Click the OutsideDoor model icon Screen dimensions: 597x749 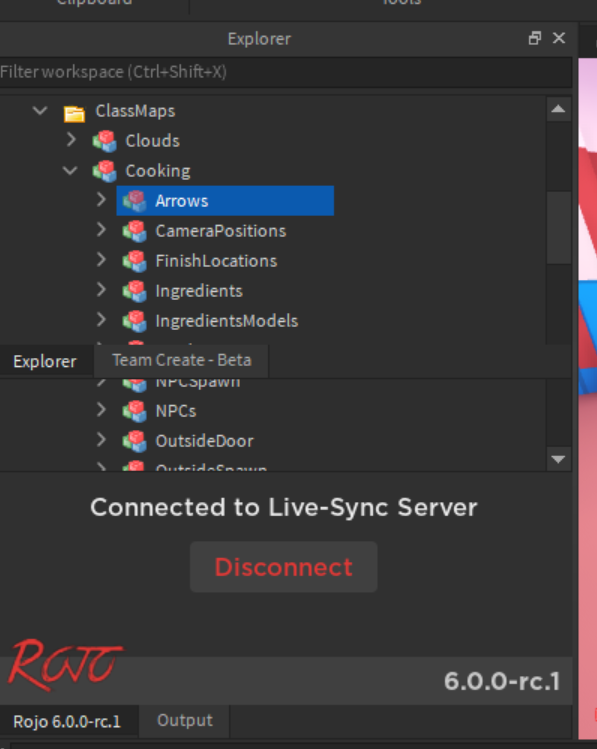click(134, 441)
